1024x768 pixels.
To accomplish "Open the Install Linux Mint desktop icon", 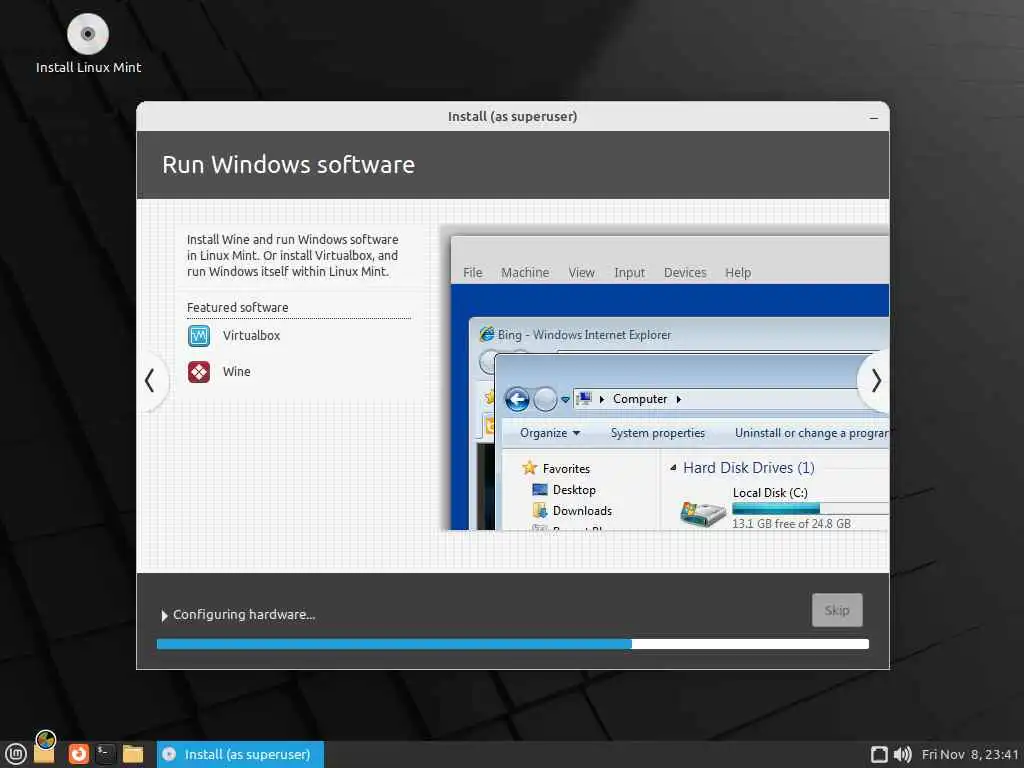I will pos(88,42).
